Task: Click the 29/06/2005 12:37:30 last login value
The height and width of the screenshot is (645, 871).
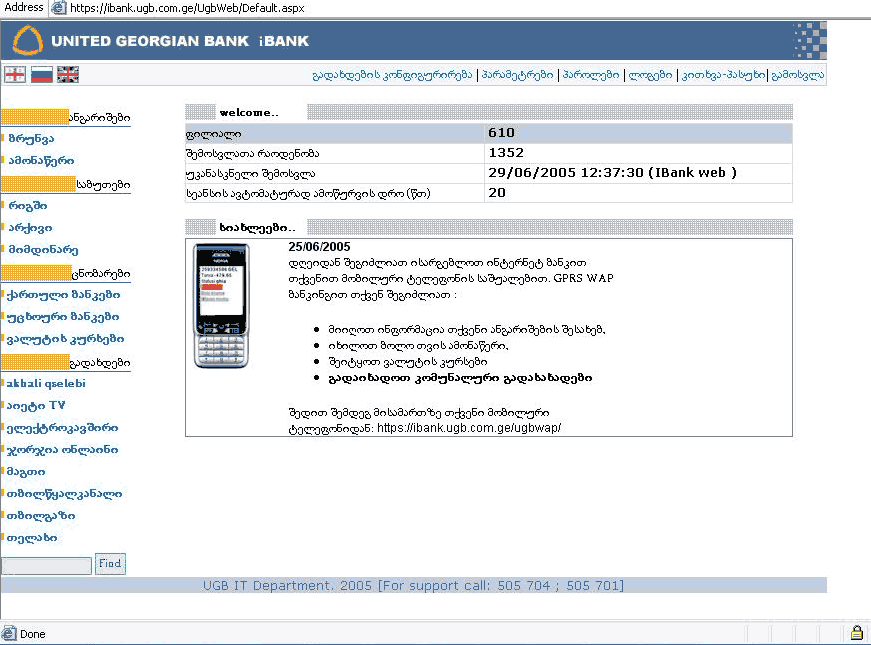Action: point(613,173)
